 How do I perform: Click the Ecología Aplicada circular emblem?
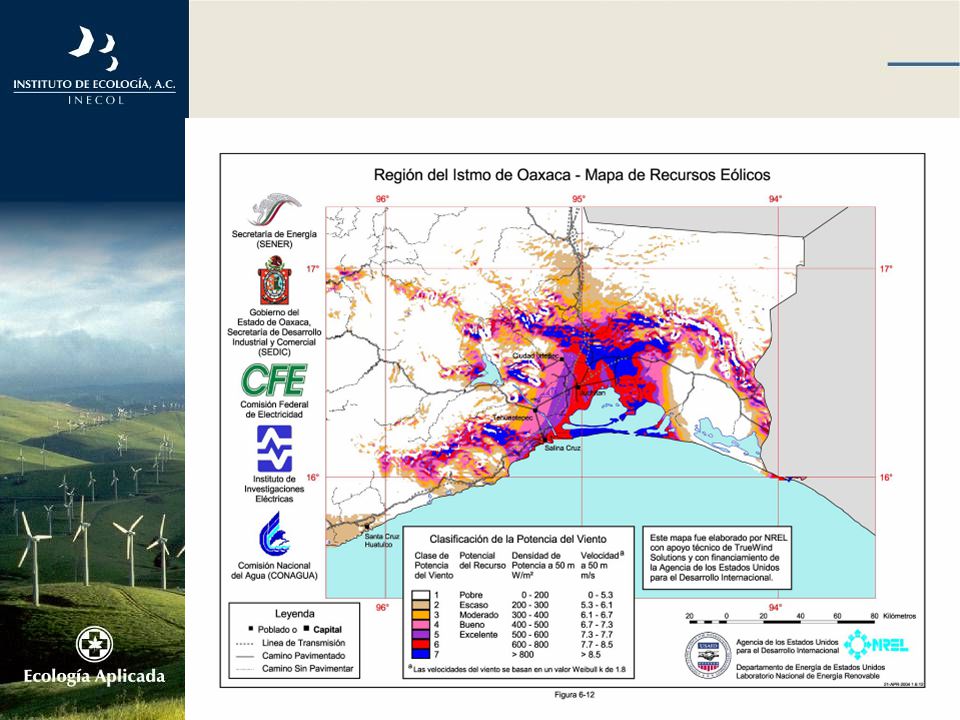click(x=94, y=644)
